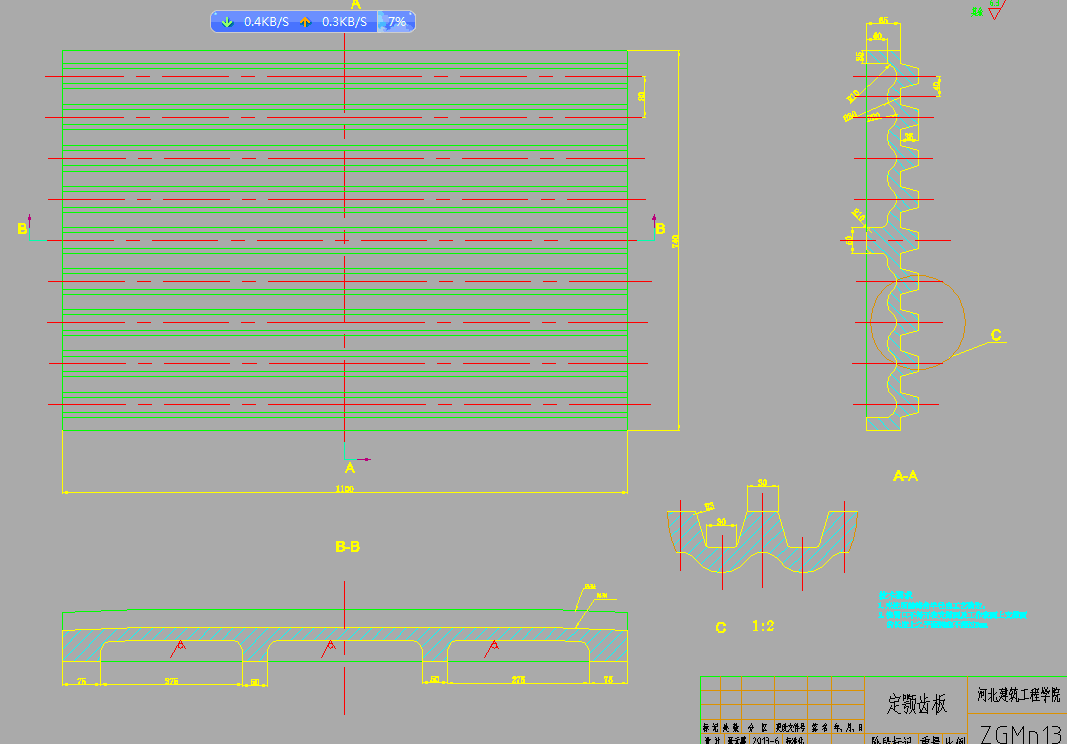Click the orange detail circle C
Viewport: 1067px width, 744px height.
click(x=918, y=322)
